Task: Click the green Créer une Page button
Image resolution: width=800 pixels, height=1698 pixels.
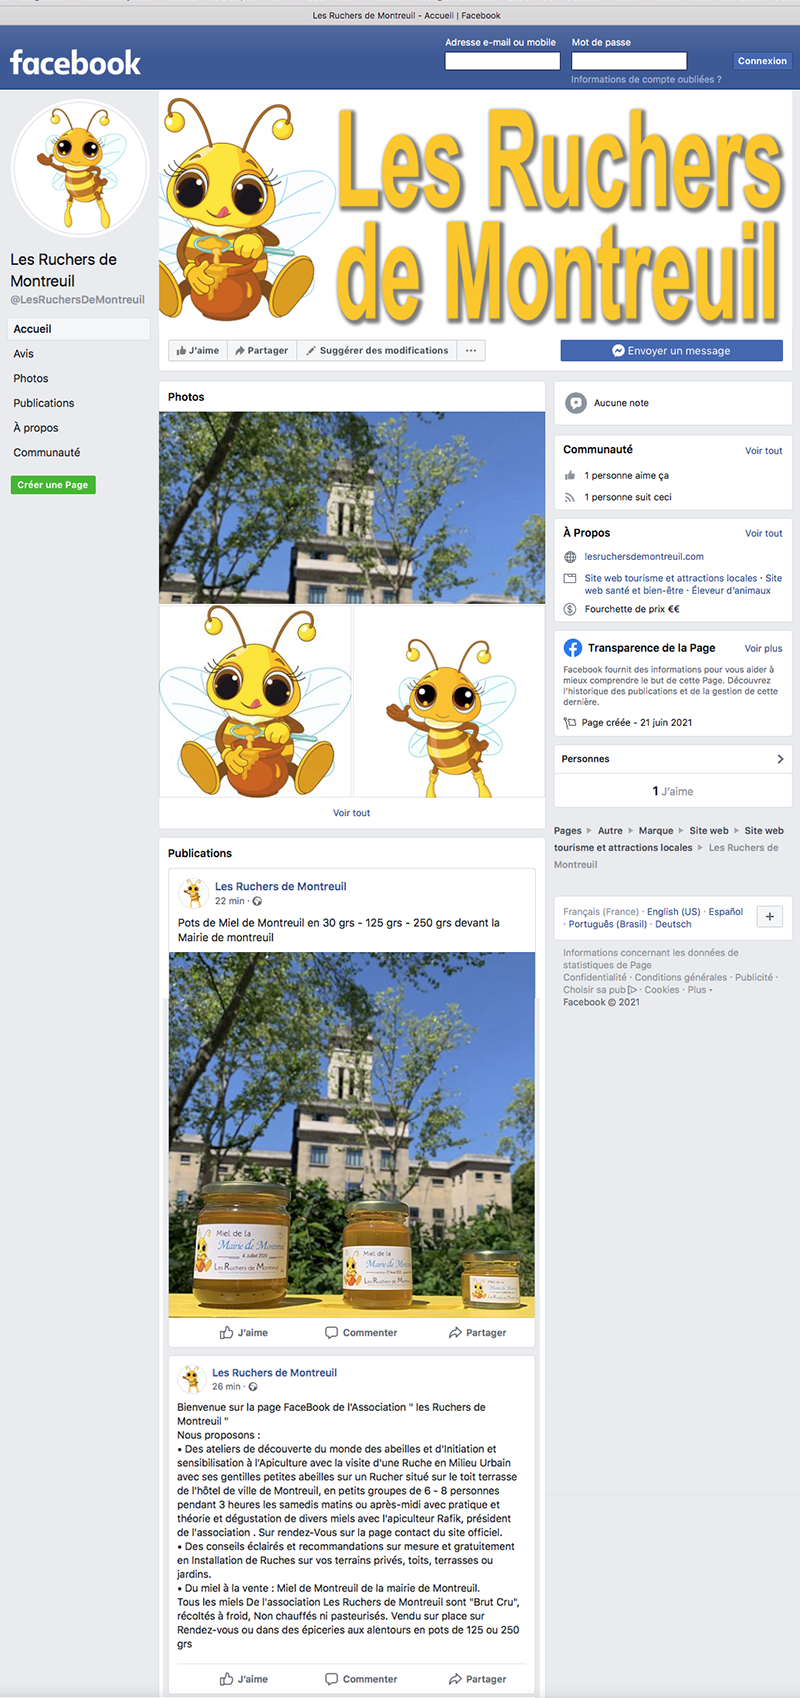Action: pos(53,485)
